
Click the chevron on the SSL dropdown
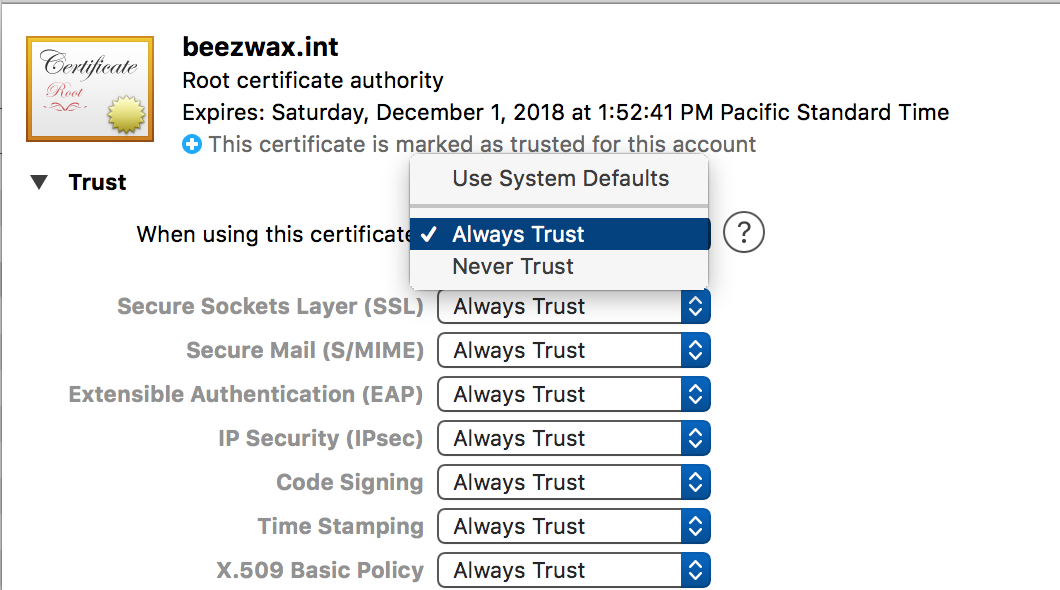695,306
